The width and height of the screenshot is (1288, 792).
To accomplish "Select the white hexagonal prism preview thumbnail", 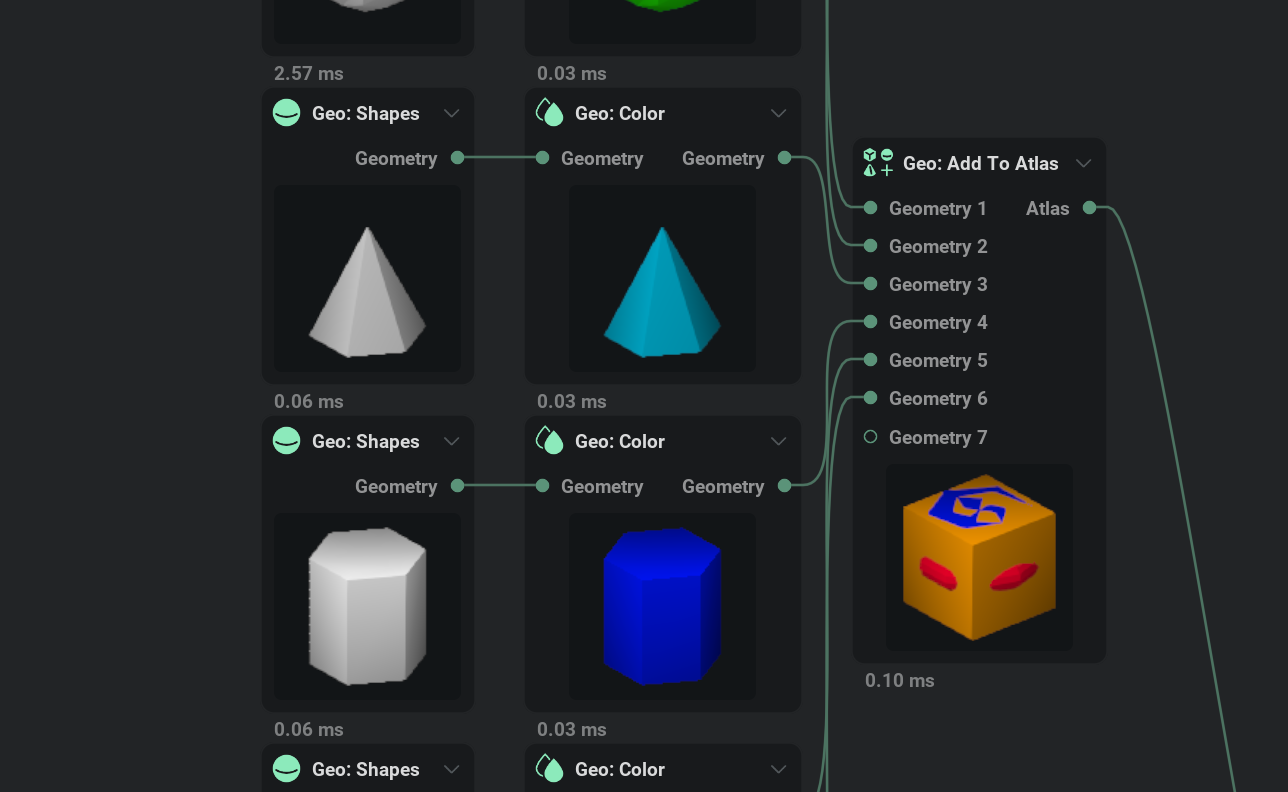I will [368, 606].
